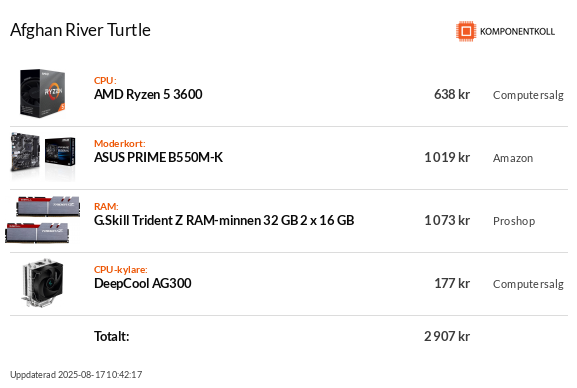The width and height of the screenshot is (577, 388).
Task: Click the ASUS PRIME B550M-K name
Action: tap(158, 158)
